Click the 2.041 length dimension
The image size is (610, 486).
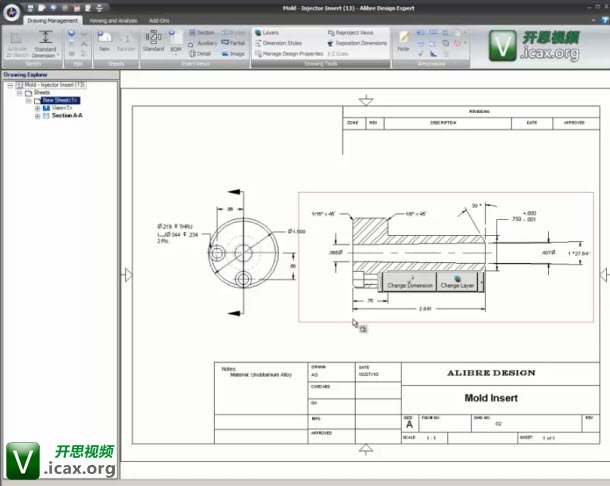tap(425, 309)
